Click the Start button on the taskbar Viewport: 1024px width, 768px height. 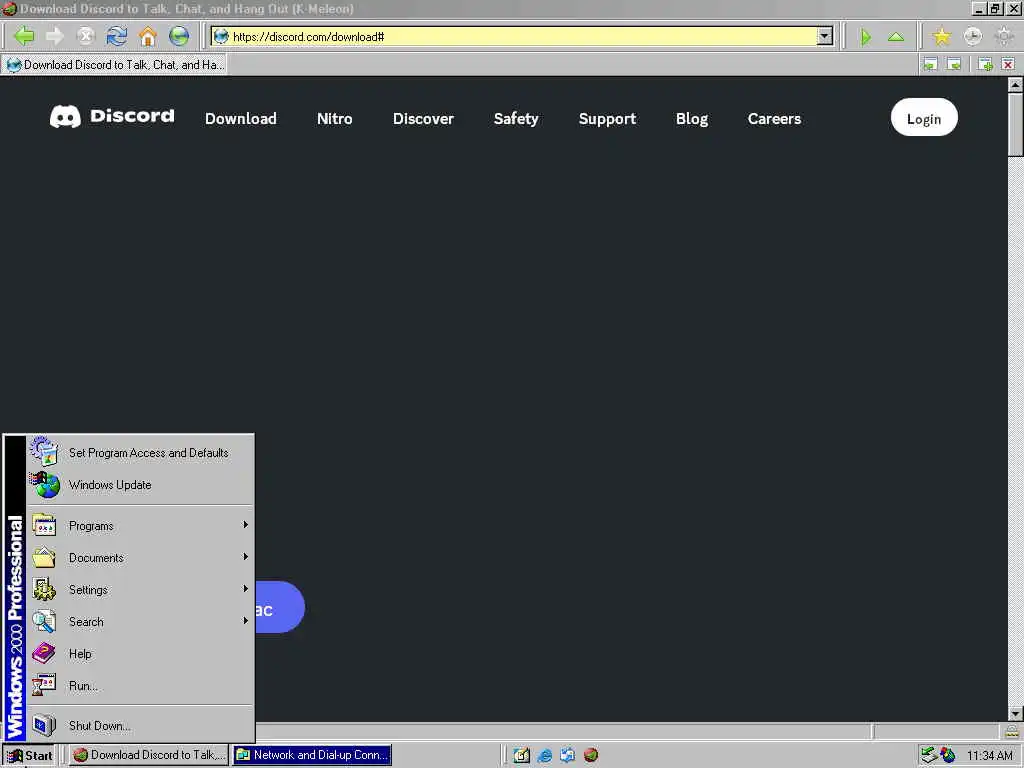click(x=29, y=755)
